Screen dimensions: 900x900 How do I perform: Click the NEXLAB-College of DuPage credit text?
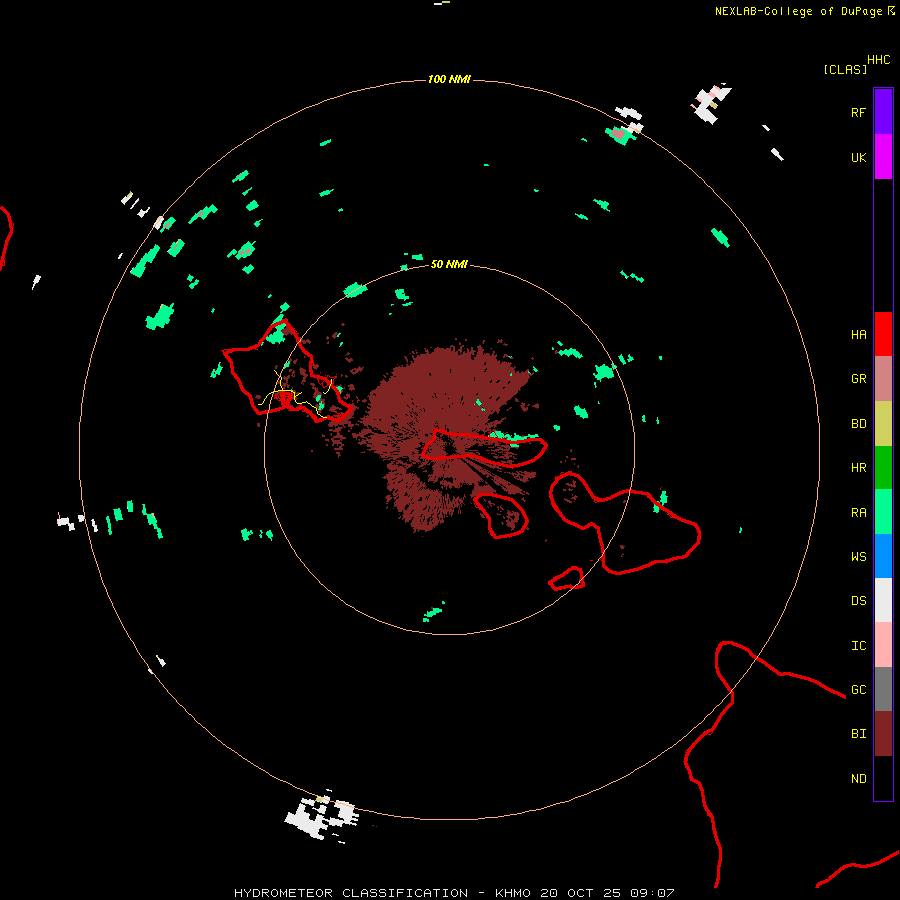[798, 11]
